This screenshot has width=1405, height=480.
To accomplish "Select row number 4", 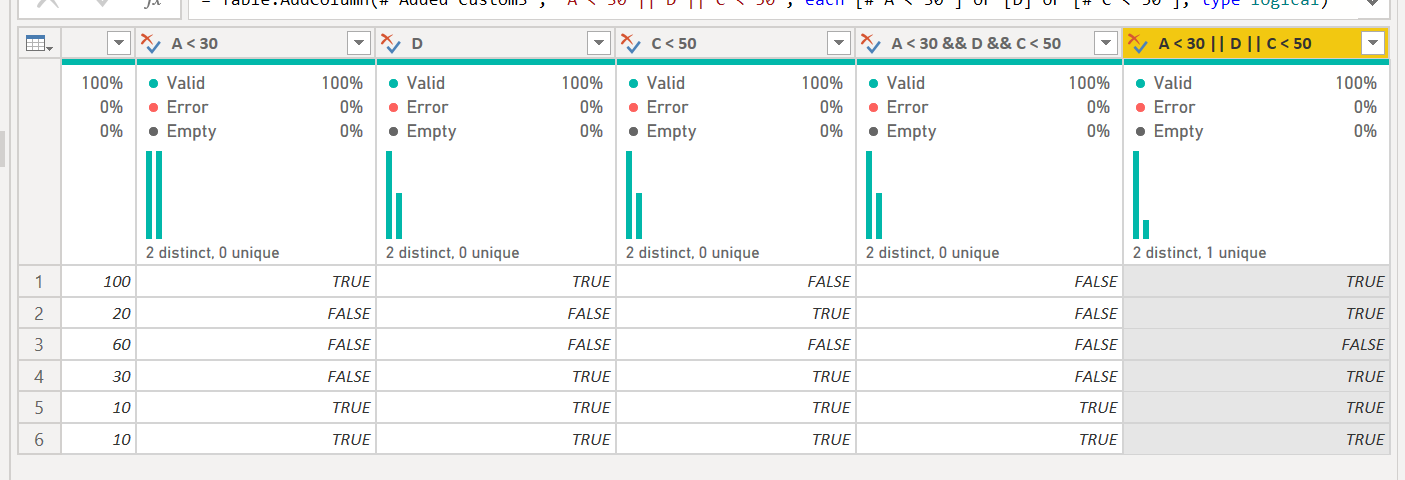I will pyautogui.click(x=39, y=376).
